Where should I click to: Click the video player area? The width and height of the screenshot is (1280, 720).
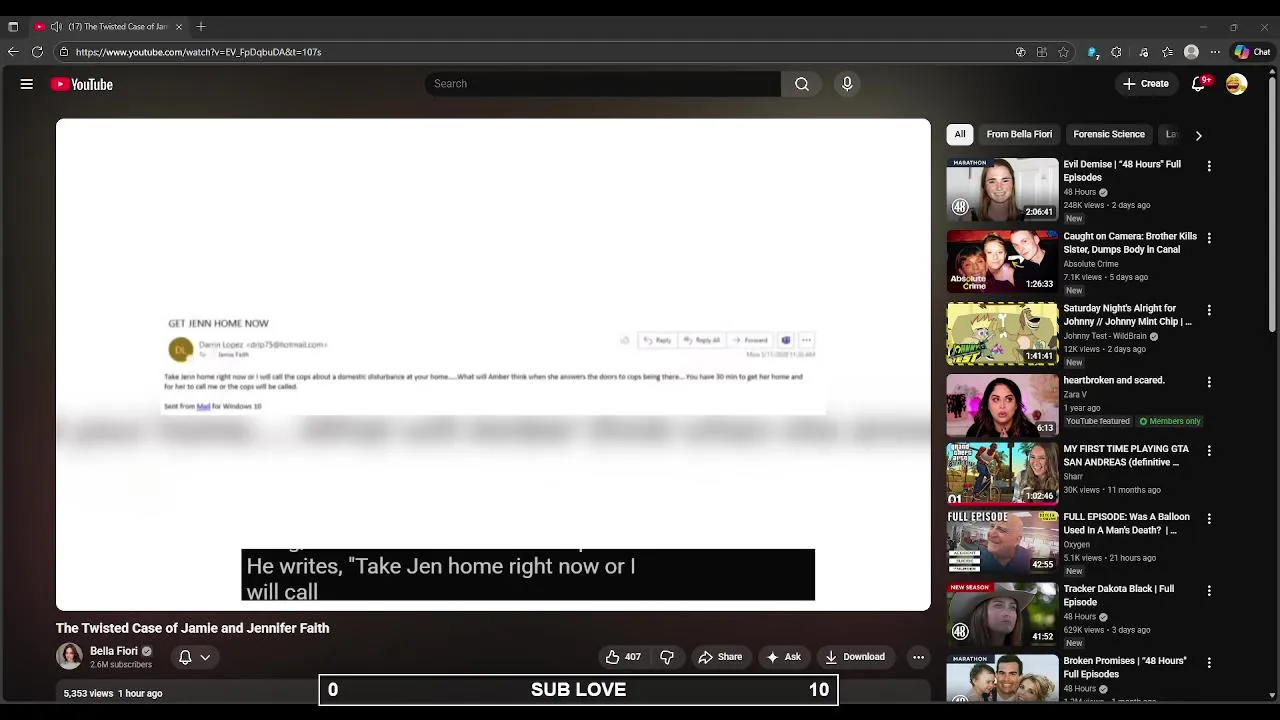[493, 364]
